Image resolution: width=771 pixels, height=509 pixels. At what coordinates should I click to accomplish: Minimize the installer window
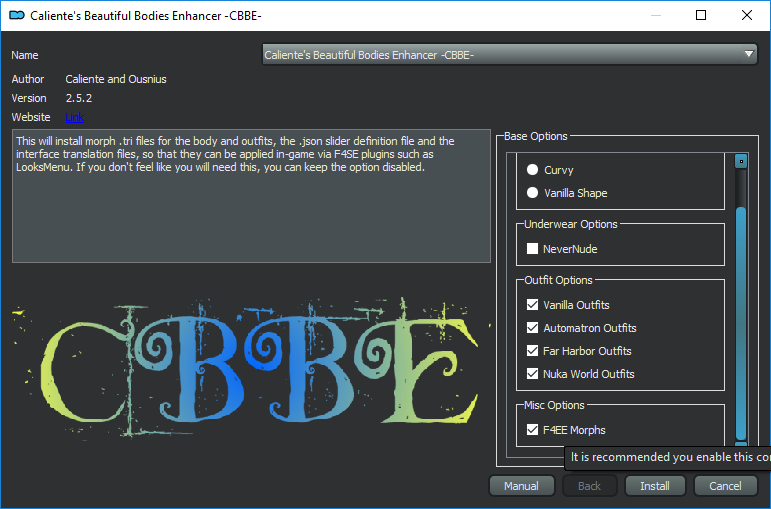[655, 15]
